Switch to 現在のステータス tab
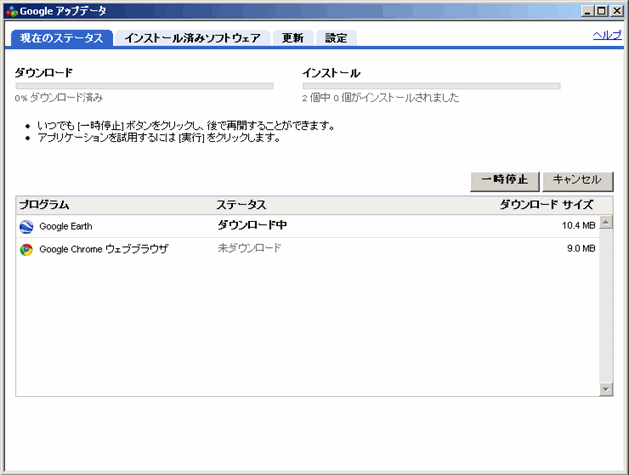 coord(61,38)
